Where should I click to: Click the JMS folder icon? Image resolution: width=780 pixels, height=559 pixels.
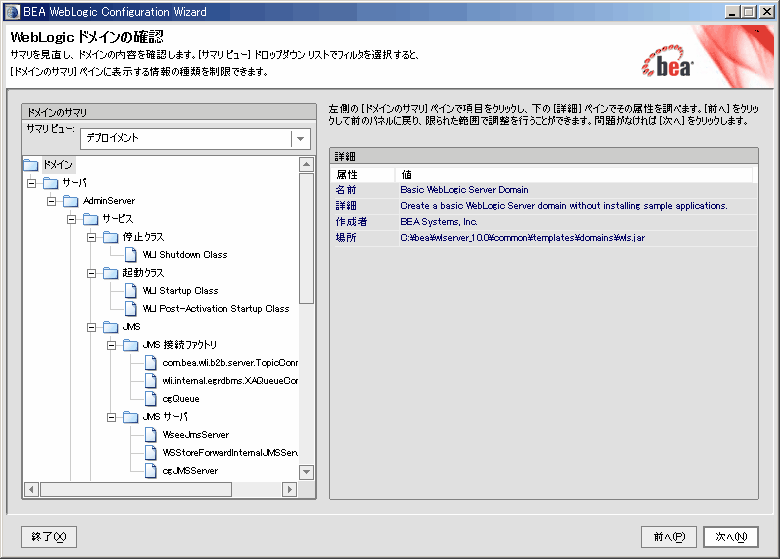coord(110,327)
